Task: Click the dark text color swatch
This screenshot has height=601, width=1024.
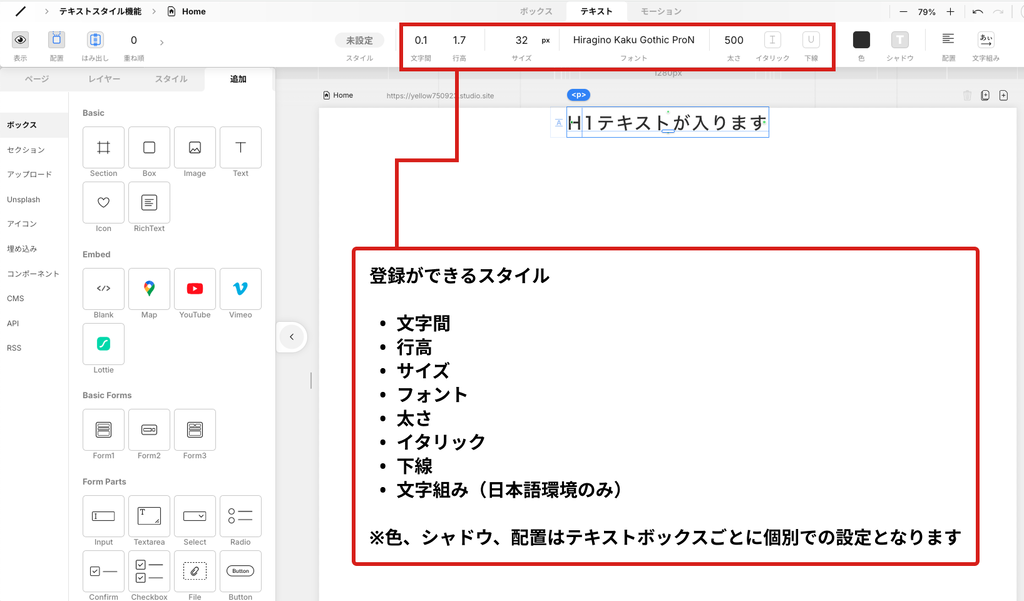Action: [x=861, y=40]
